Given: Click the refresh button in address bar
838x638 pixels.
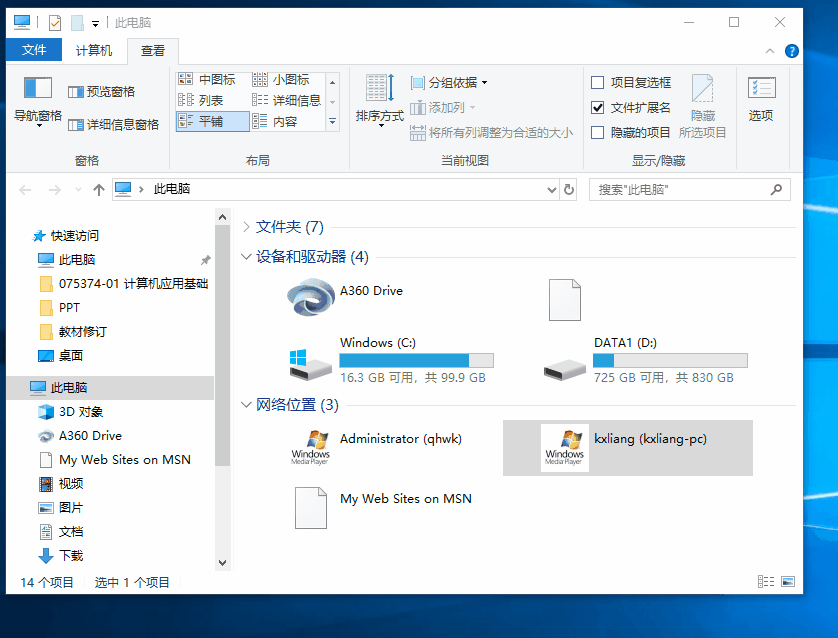Looking at the screenshot, I should click(569, 190).
